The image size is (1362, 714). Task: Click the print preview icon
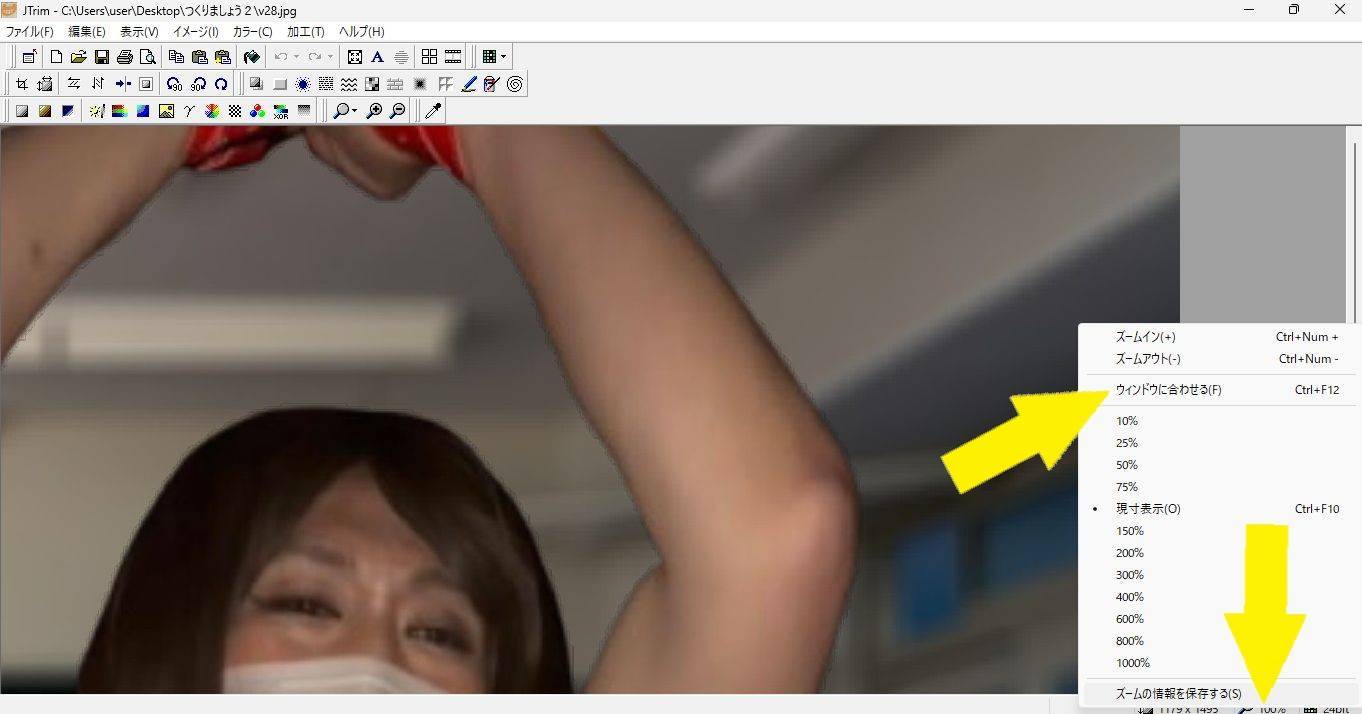[x=148, y=57]
